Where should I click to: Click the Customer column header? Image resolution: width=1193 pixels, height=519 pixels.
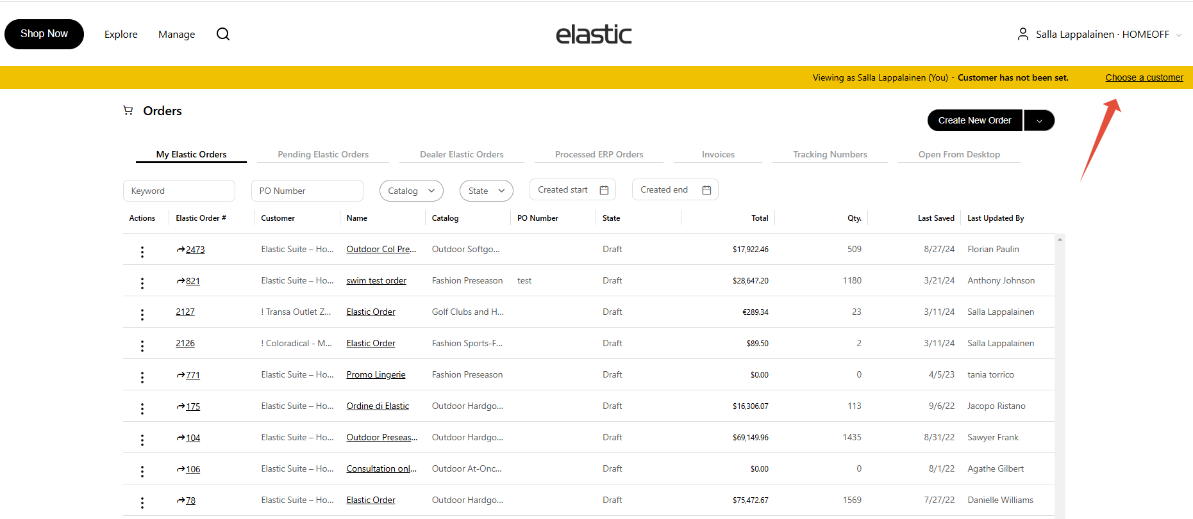click(278, 218)
